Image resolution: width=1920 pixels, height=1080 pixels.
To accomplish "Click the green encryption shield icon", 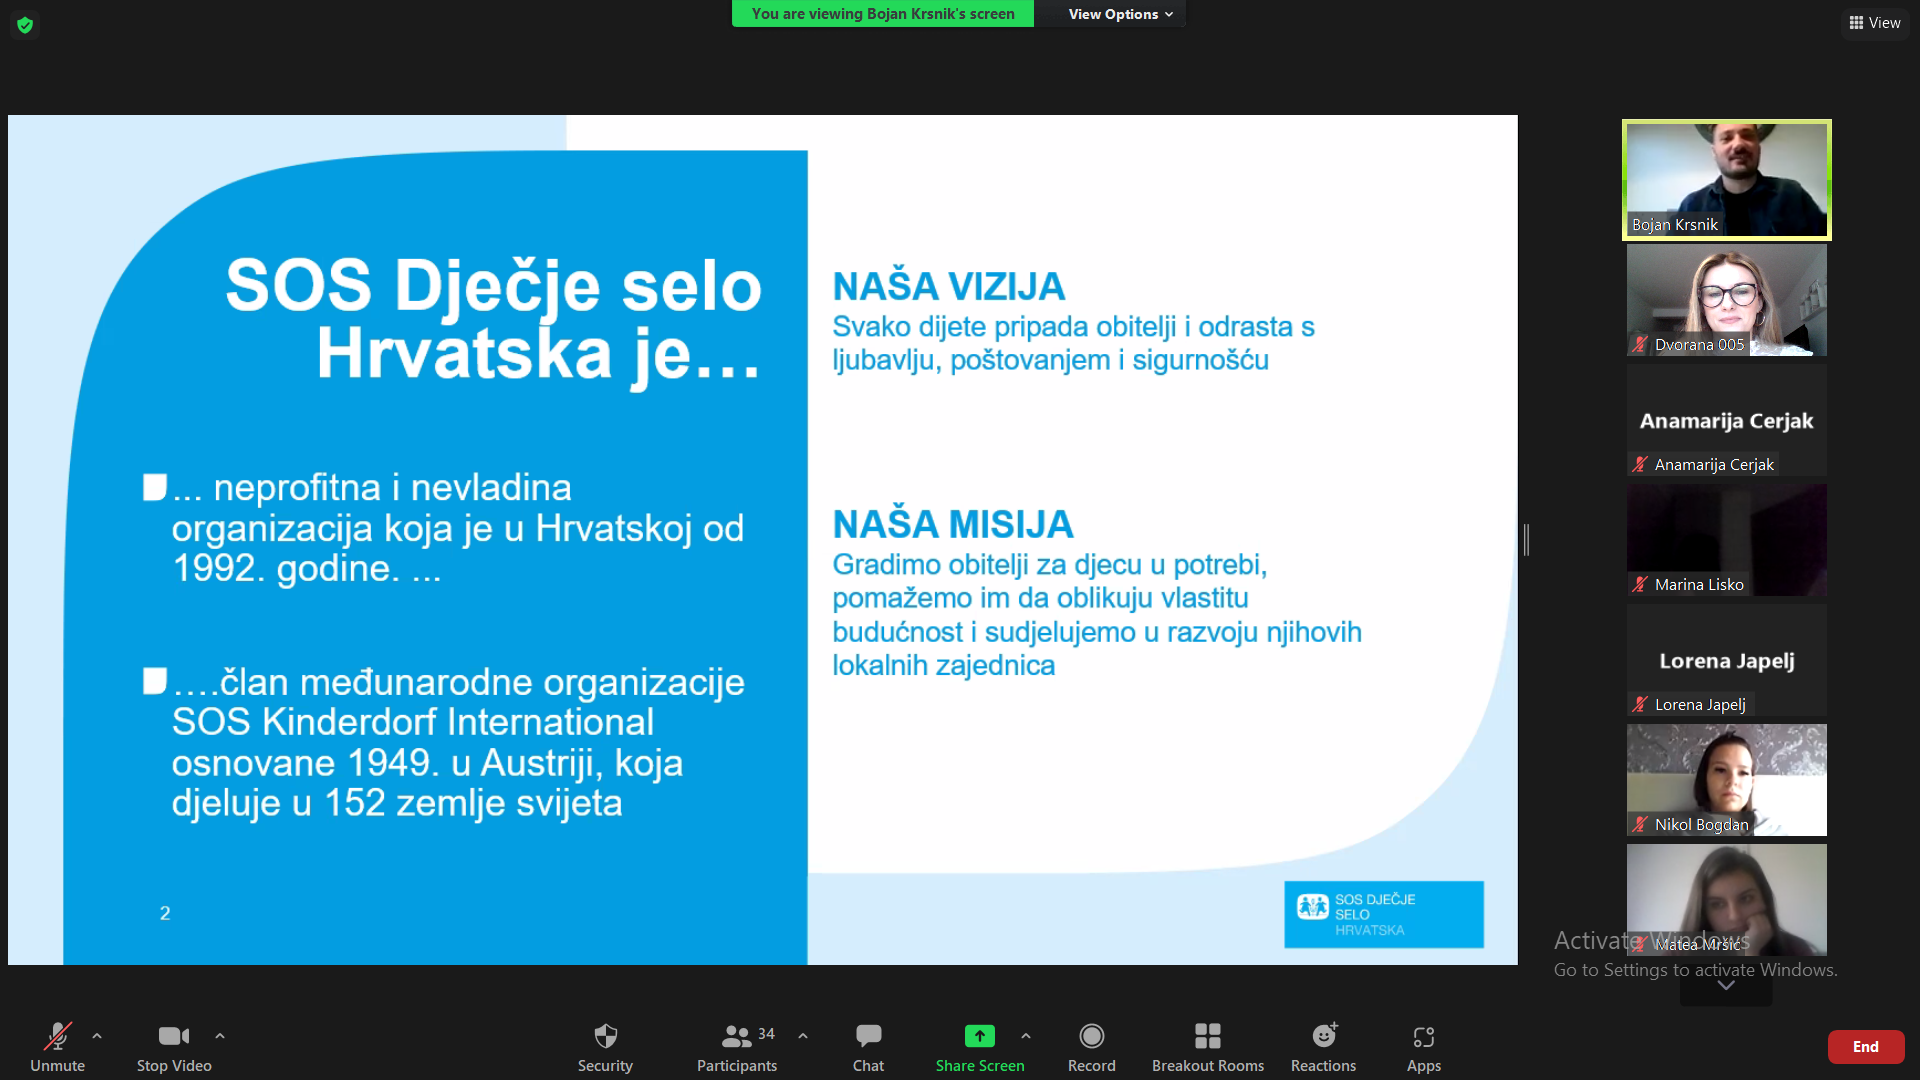I will point(25,24).
